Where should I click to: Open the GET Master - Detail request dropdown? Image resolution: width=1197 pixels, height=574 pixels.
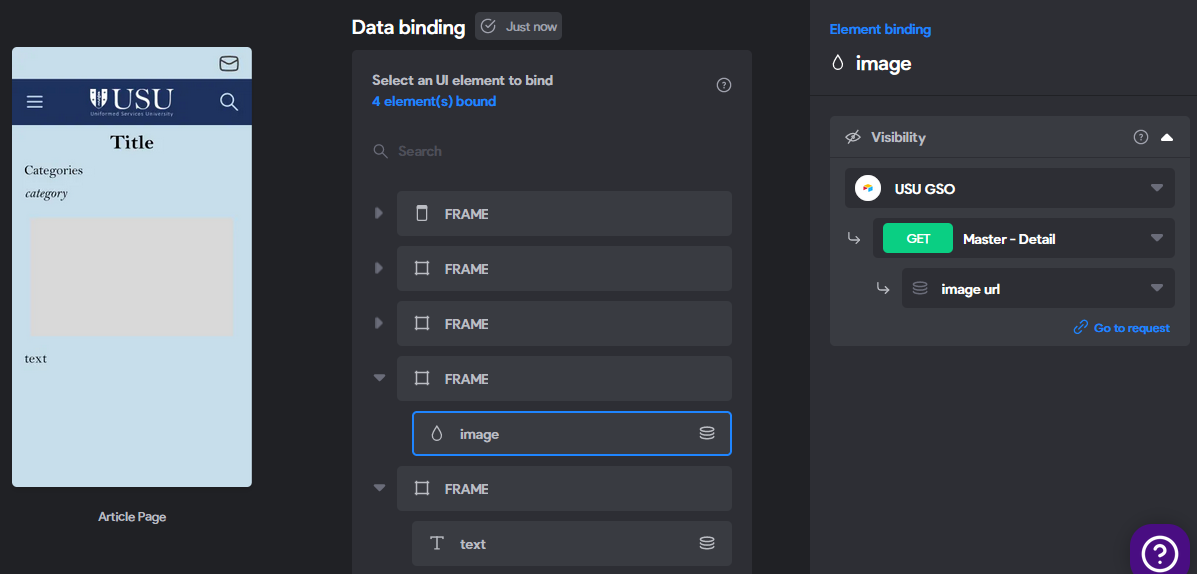[x=1024, y=238]
